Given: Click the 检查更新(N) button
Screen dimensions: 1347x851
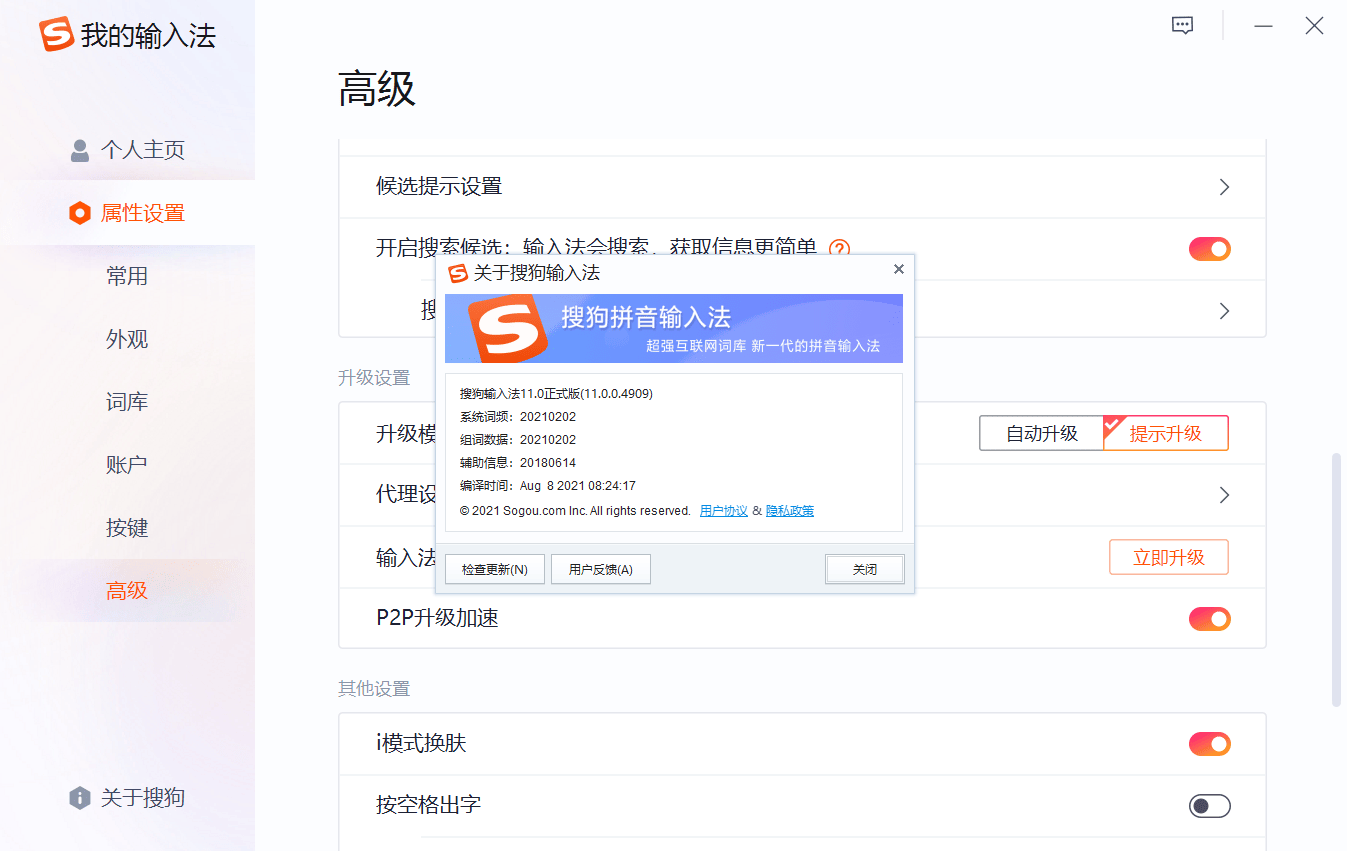Looking at the screenshot, I should tap(494, 568).
